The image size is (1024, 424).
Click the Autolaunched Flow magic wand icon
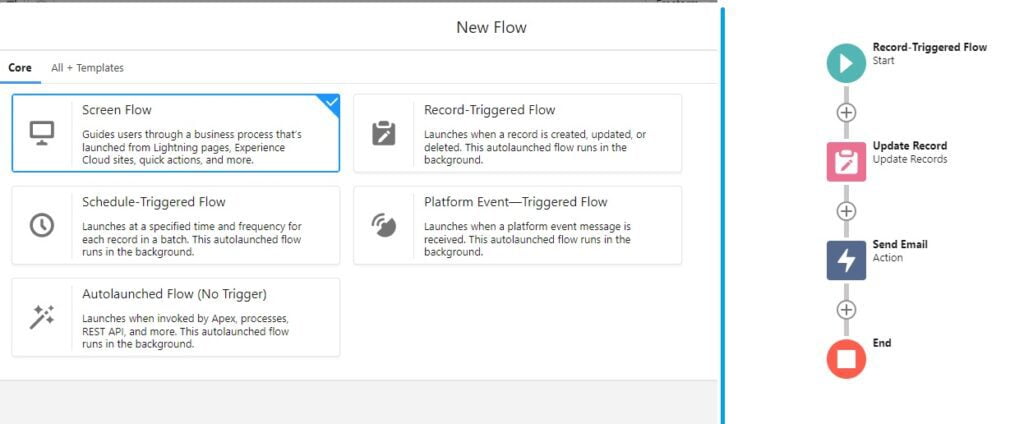coord(42,318)
